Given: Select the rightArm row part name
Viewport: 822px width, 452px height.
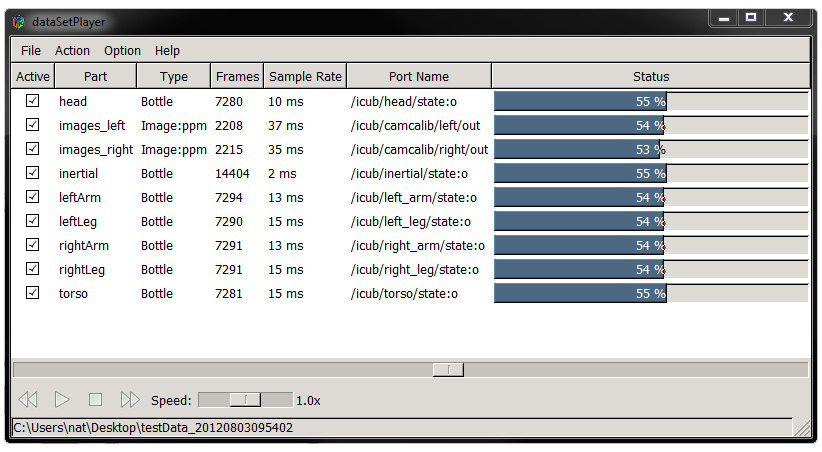Looking at the screenshot, I should [x=81, y=245].
